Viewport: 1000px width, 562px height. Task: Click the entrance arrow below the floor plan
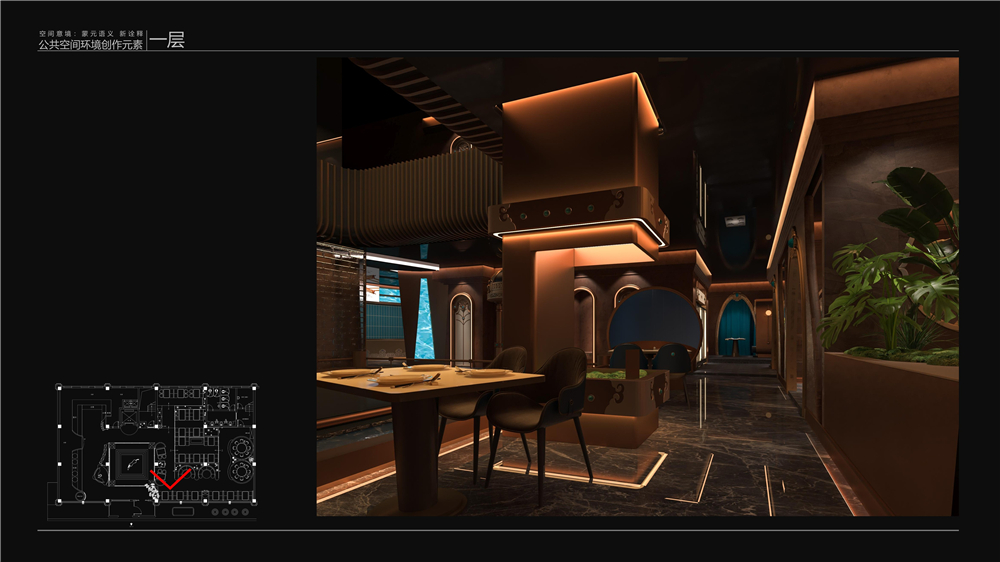coord(131,523)
